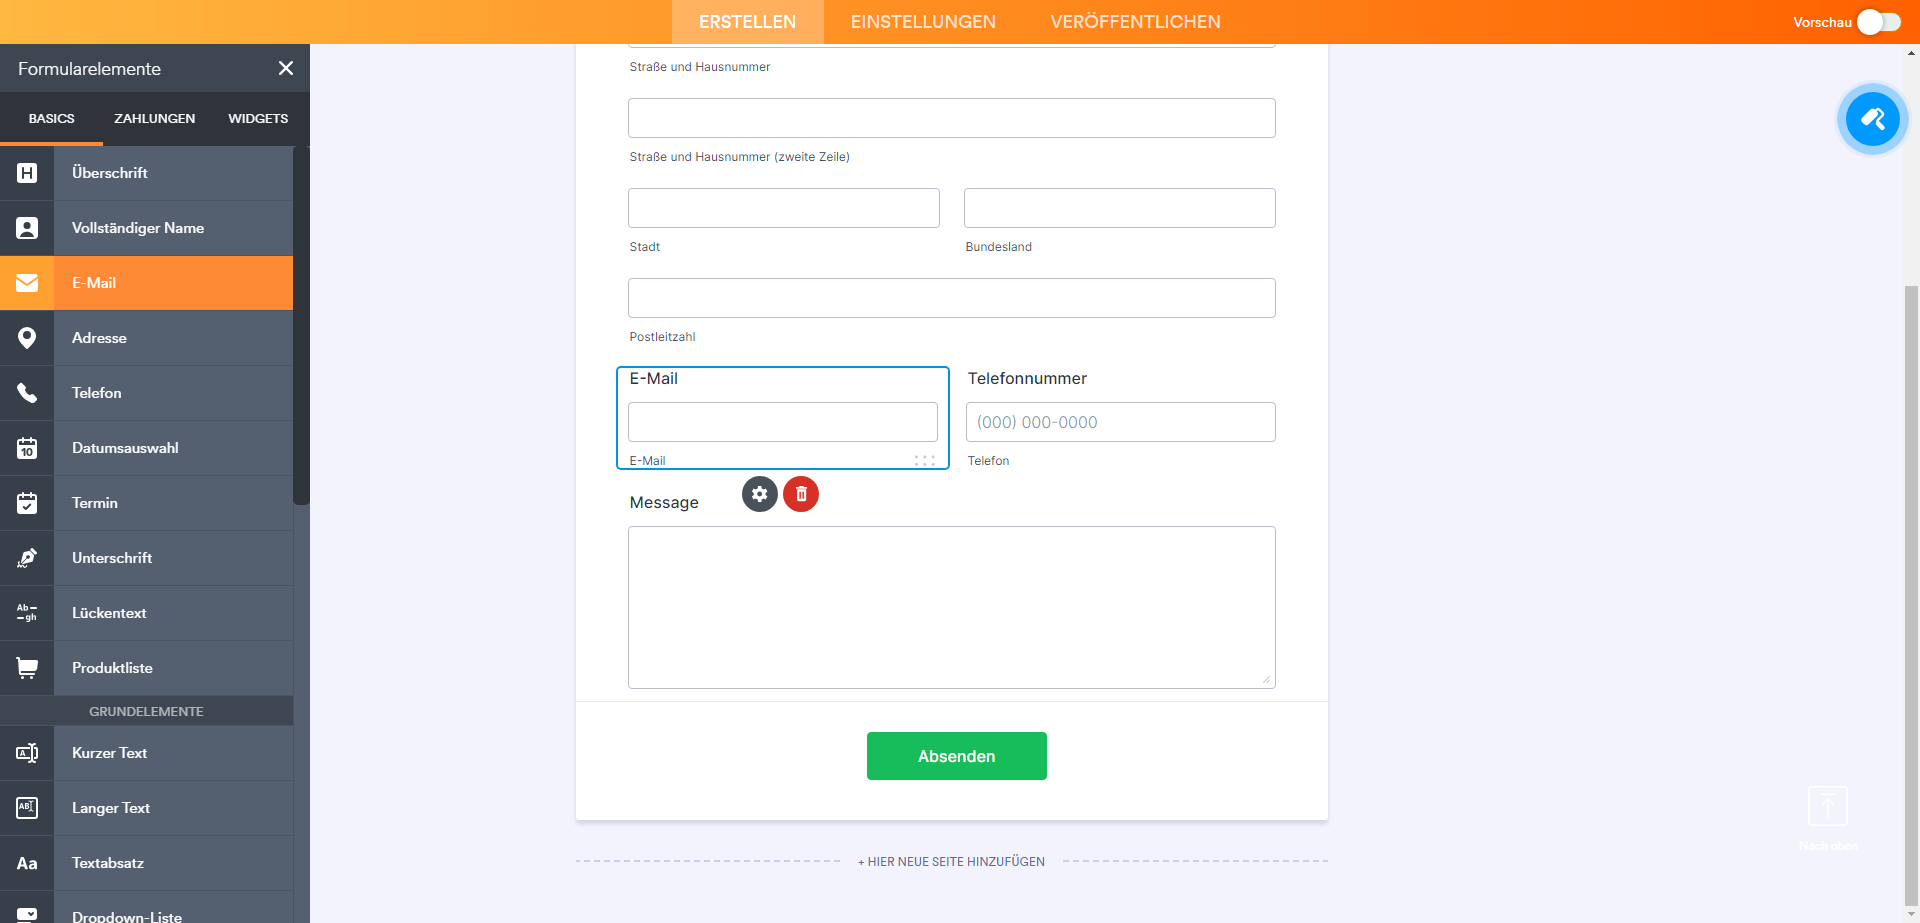
Task: Click the Unterschrift pen icon
Action: pyautogui.click(x=27, y=558)
